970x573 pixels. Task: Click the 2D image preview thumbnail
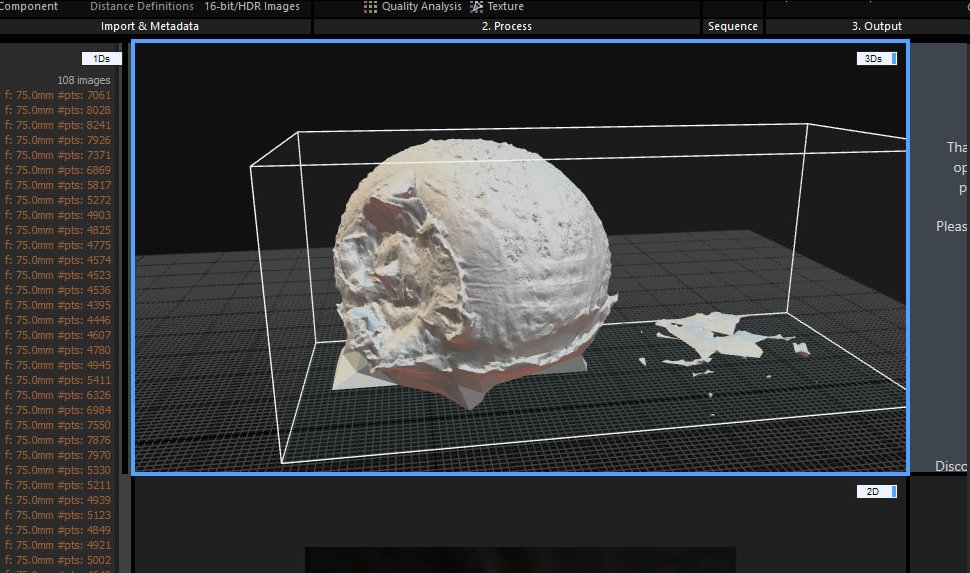[520, 559]
